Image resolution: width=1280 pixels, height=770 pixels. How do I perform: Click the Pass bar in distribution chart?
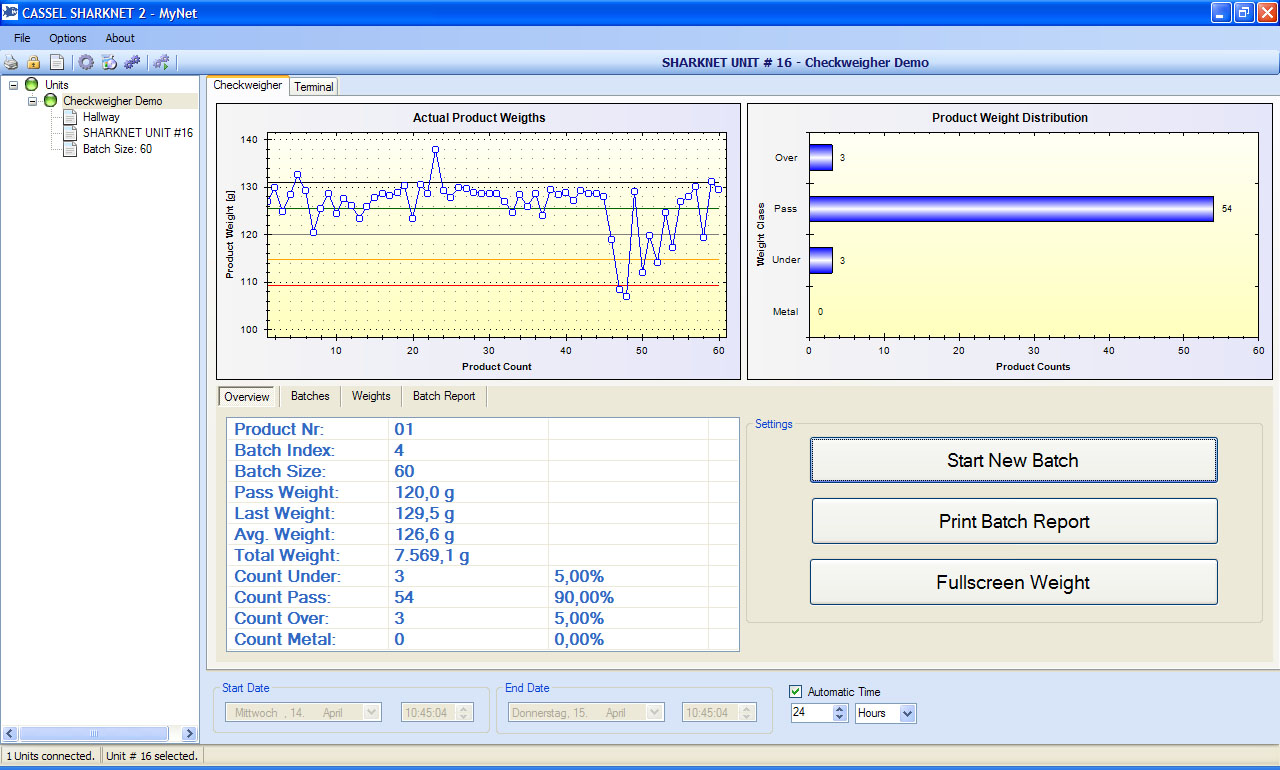(x=1011, y=209)
